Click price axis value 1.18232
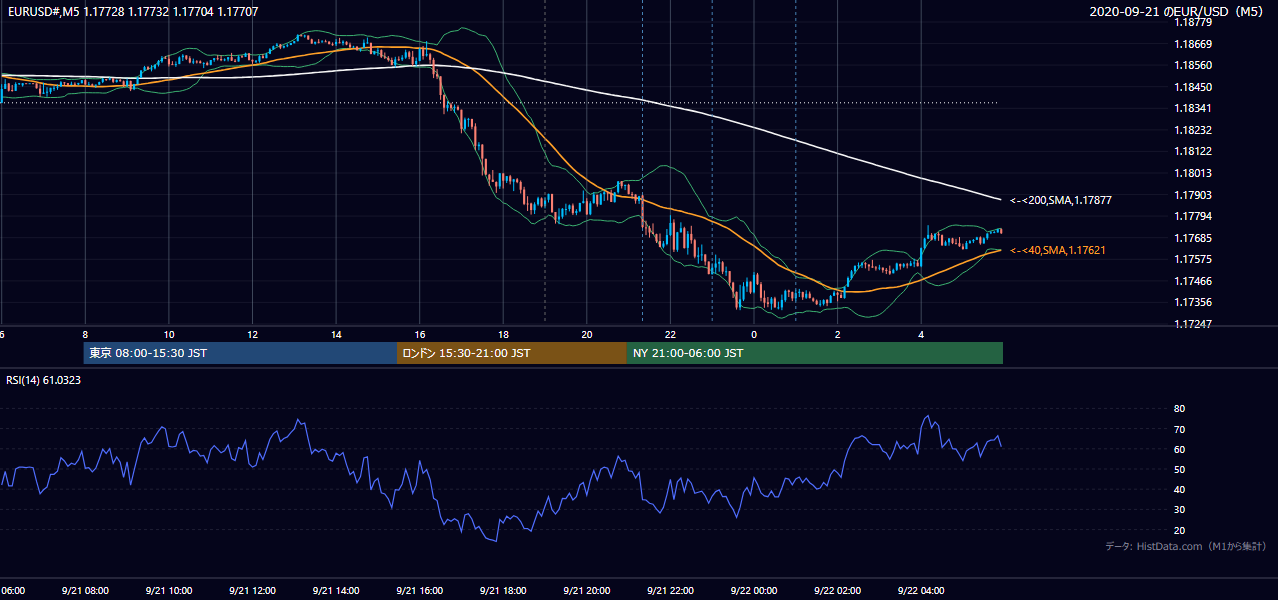The width and height of the screenshot is (1278, 600). [1193, 130]
